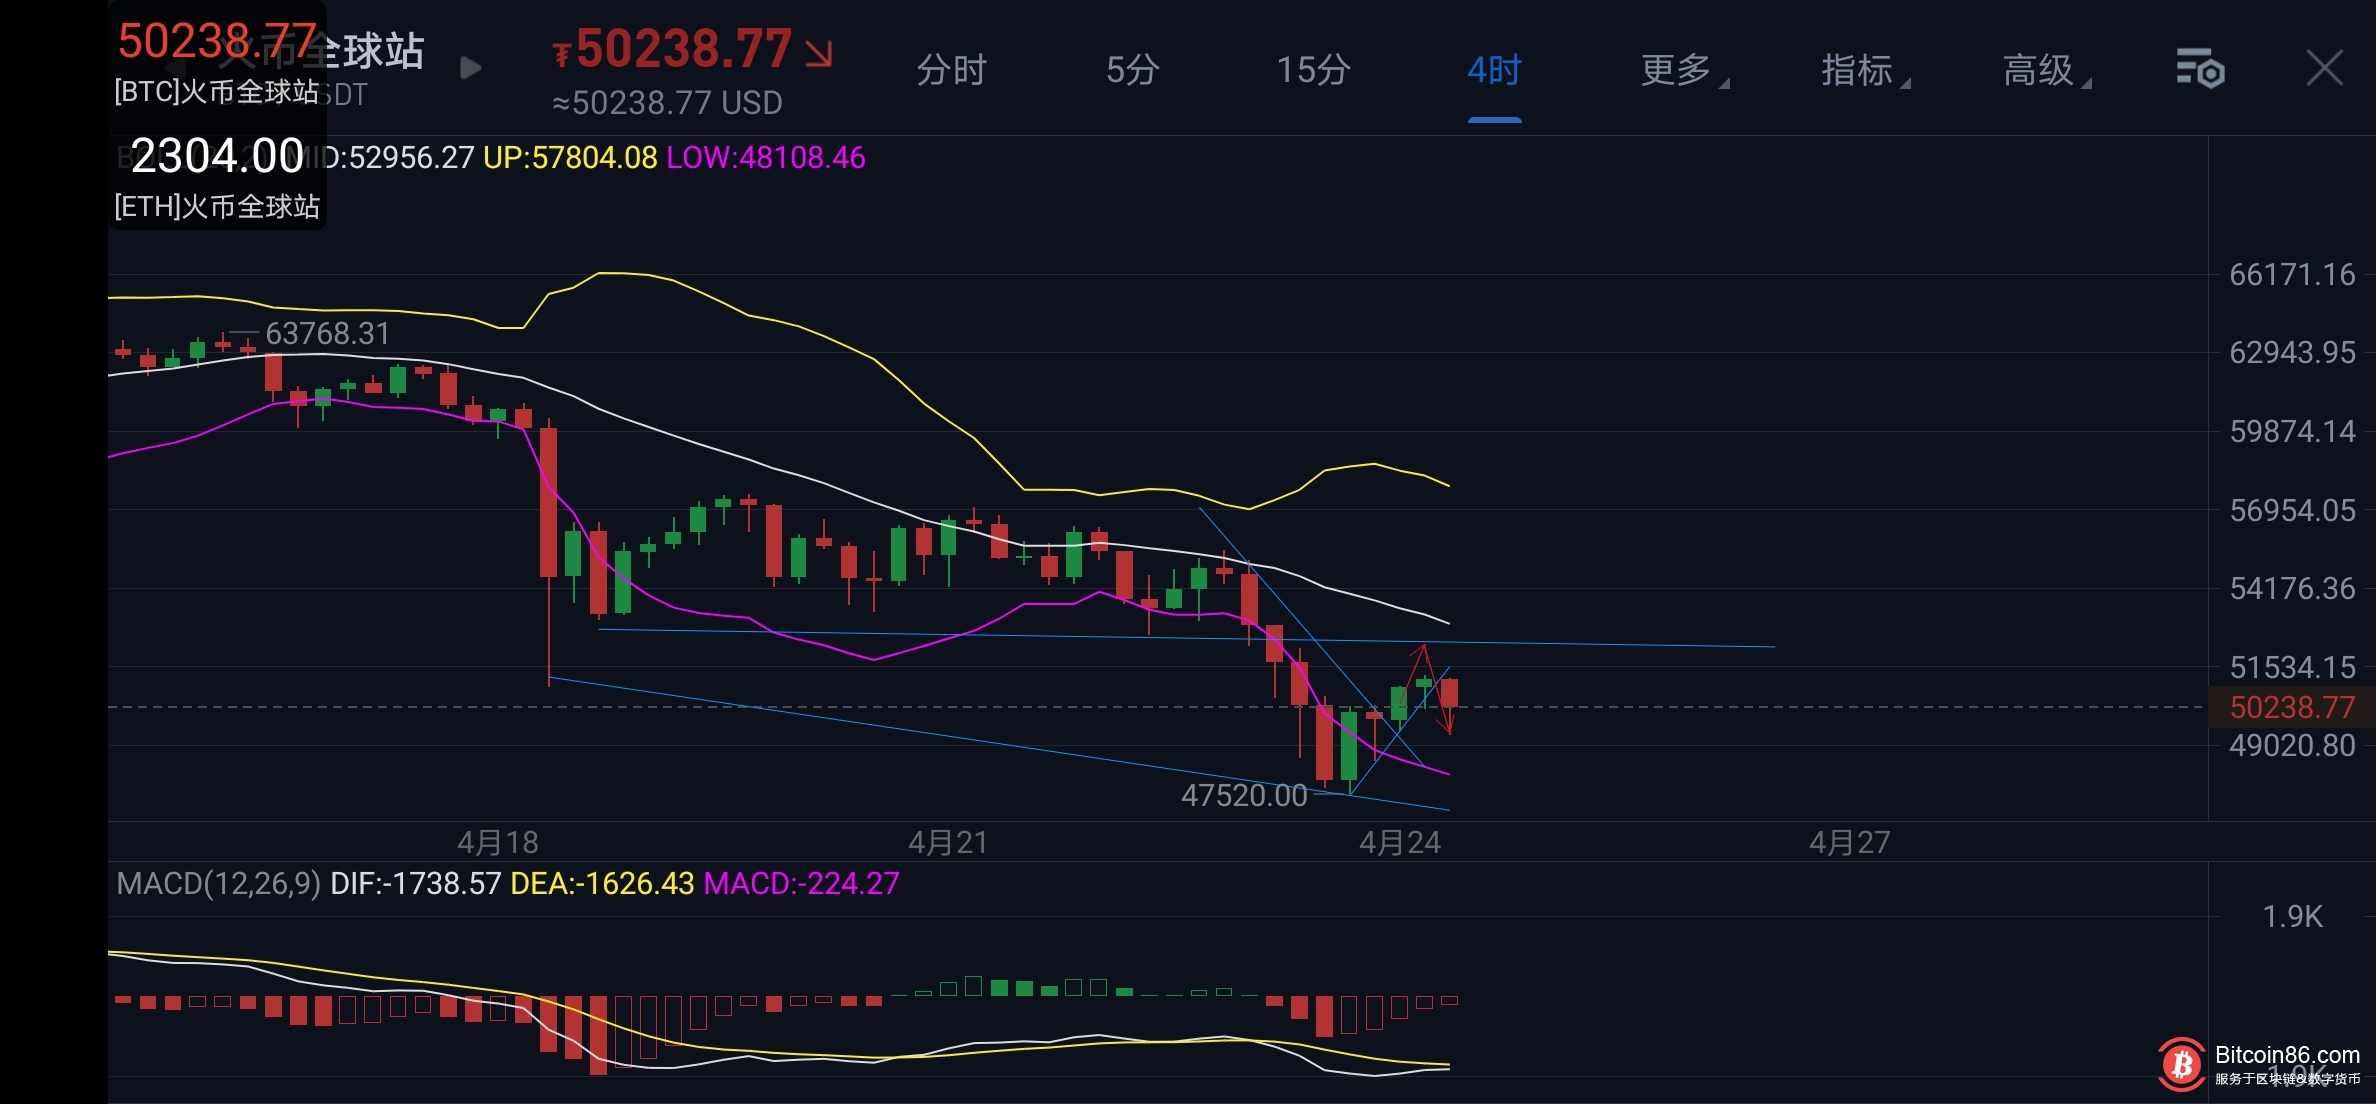
Task: Open the chart settings icon
Action: tap(2200, 69)
